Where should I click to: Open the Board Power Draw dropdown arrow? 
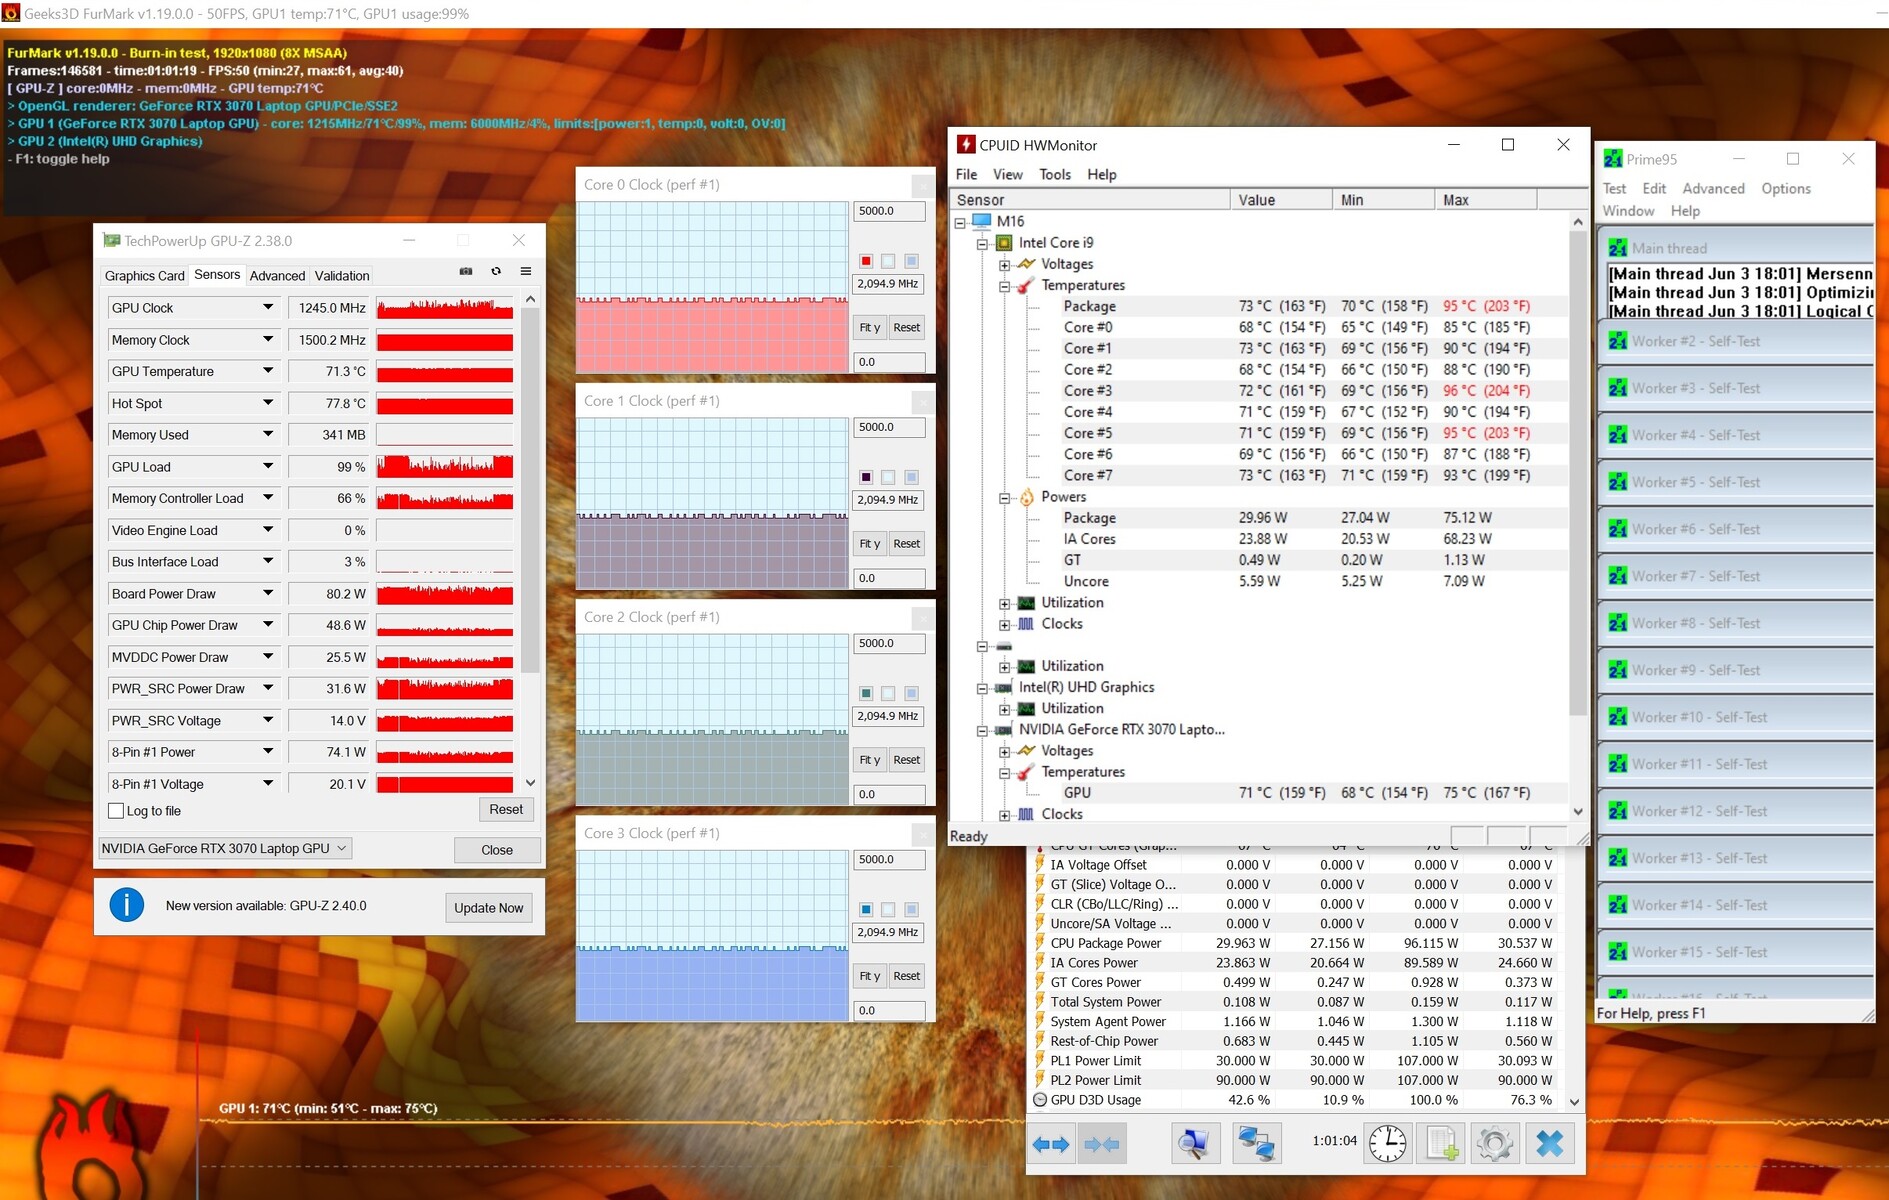(x=268, y=593)
